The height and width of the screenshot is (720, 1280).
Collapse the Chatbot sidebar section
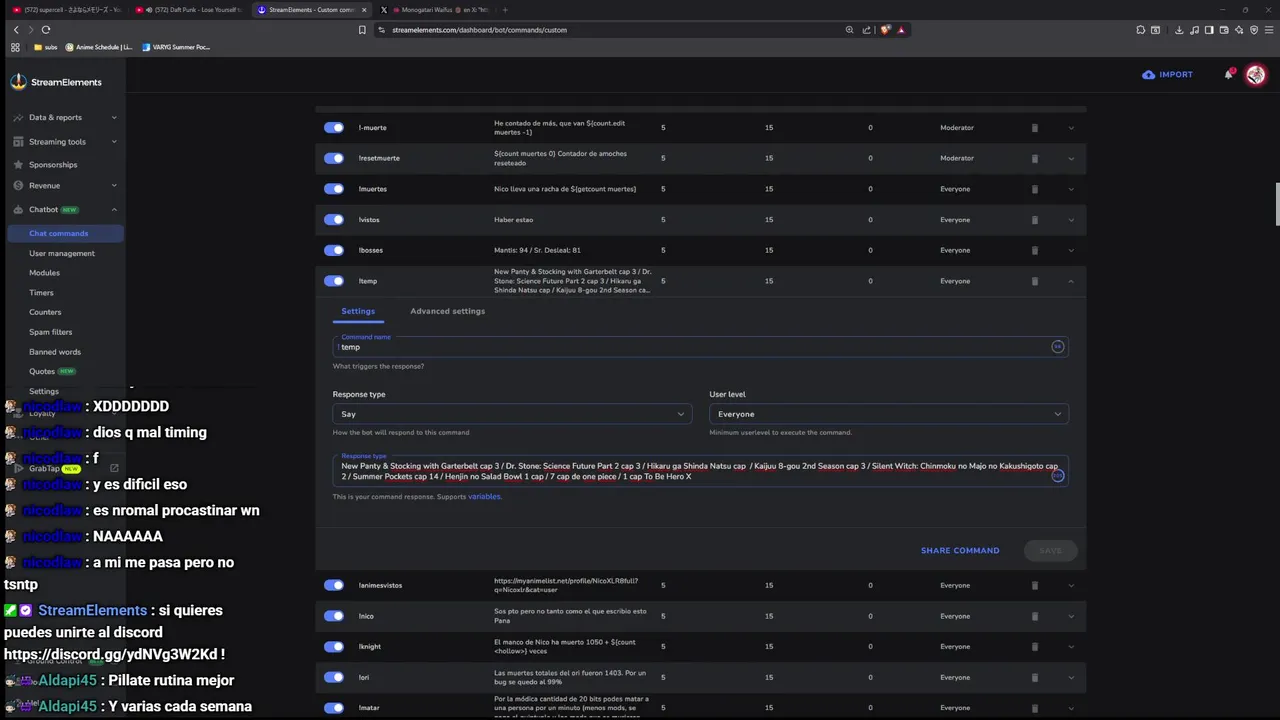[65, 210]
